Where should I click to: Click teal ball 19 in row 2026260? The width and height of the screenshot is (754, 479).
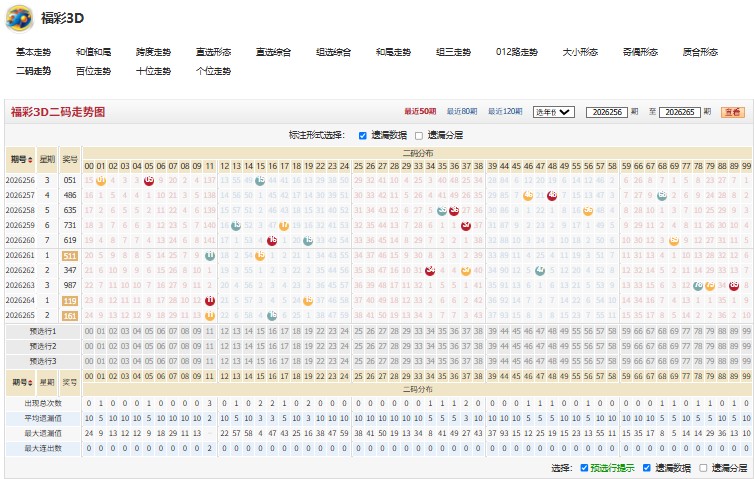pyautogui.click(x=308, y=240)
